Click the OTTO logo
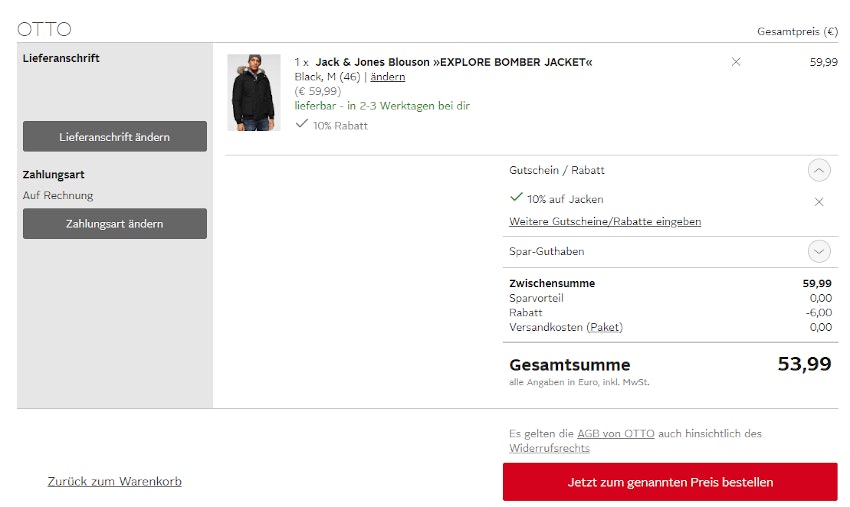This screenshot has width=850, height=507. click(44, 29)
